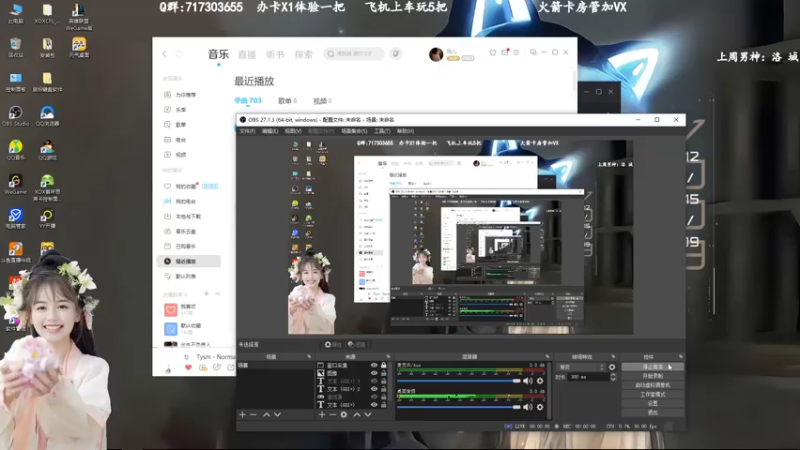
Task: Open QQ浏览器 desktop shortcut
Action: tap(47, 116)
